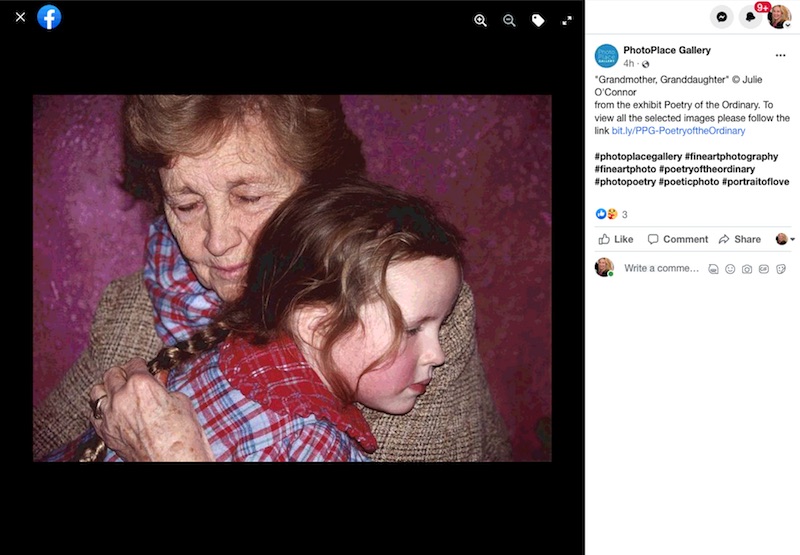Open the bit.ly/PPG-PoetryoftheOrdinary link
This screenshot has width=800, height=555.
coord(678,130)
